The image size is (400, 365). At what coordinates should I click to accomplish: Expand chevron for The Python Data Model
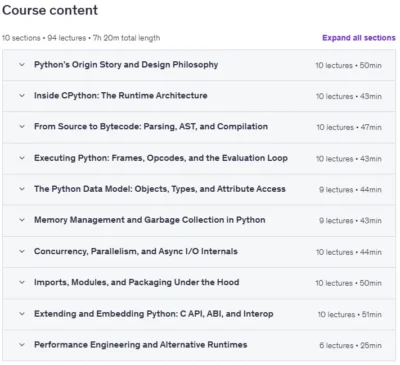22,189
